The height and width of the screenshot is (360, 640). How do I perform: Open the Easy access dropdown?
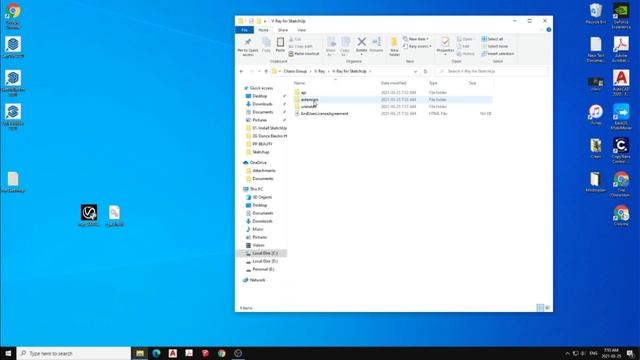tap(417, 47)
